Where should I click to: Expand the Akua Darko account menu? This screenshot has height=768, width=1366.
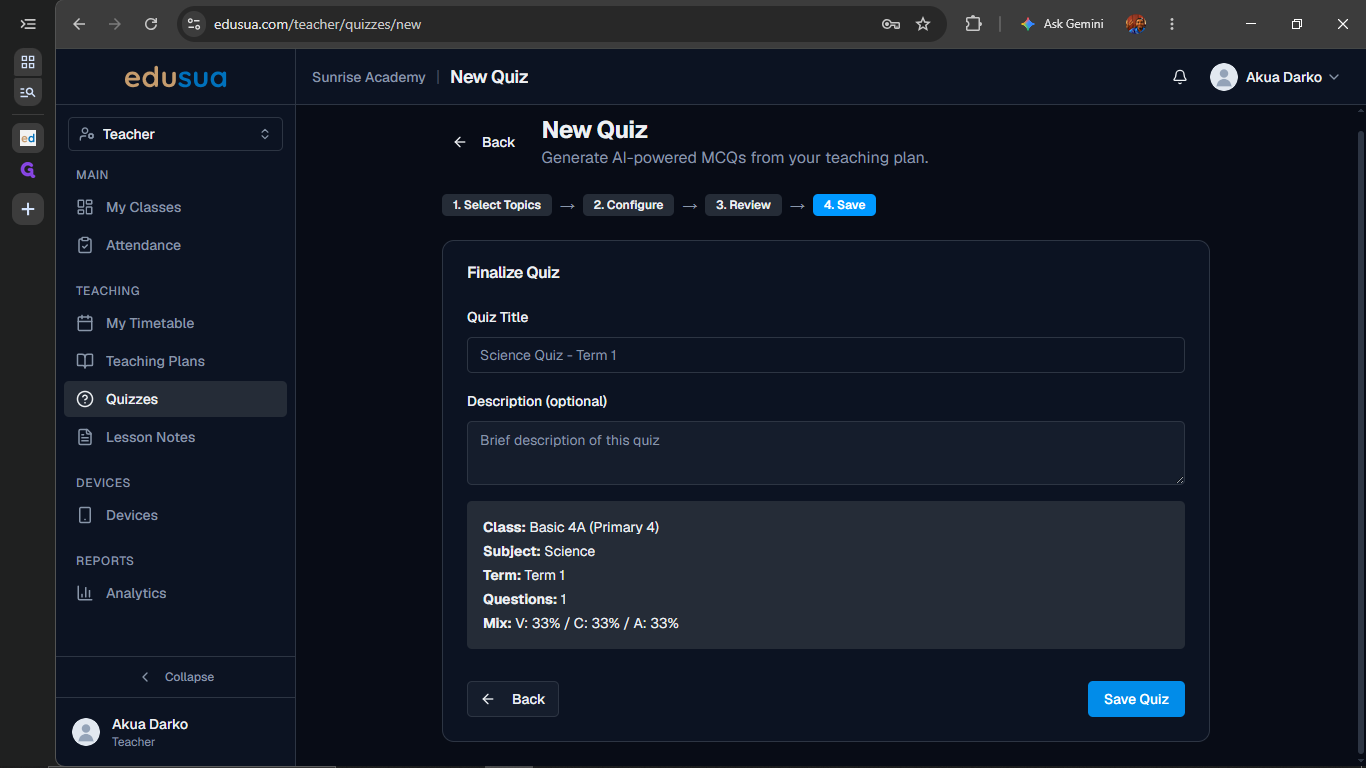click(x=1275, y=77)
